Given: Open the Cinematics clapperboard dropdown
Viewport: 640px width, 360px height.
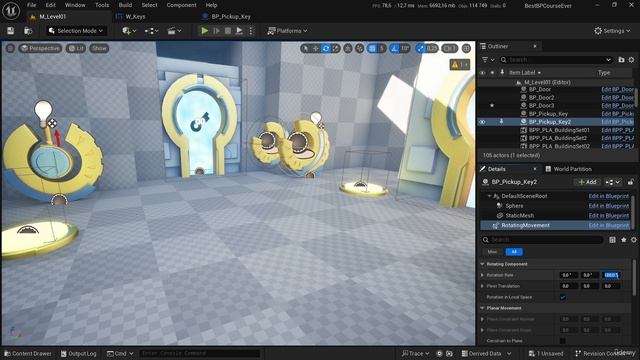Looking at the screenshot, I should [174, 31].
